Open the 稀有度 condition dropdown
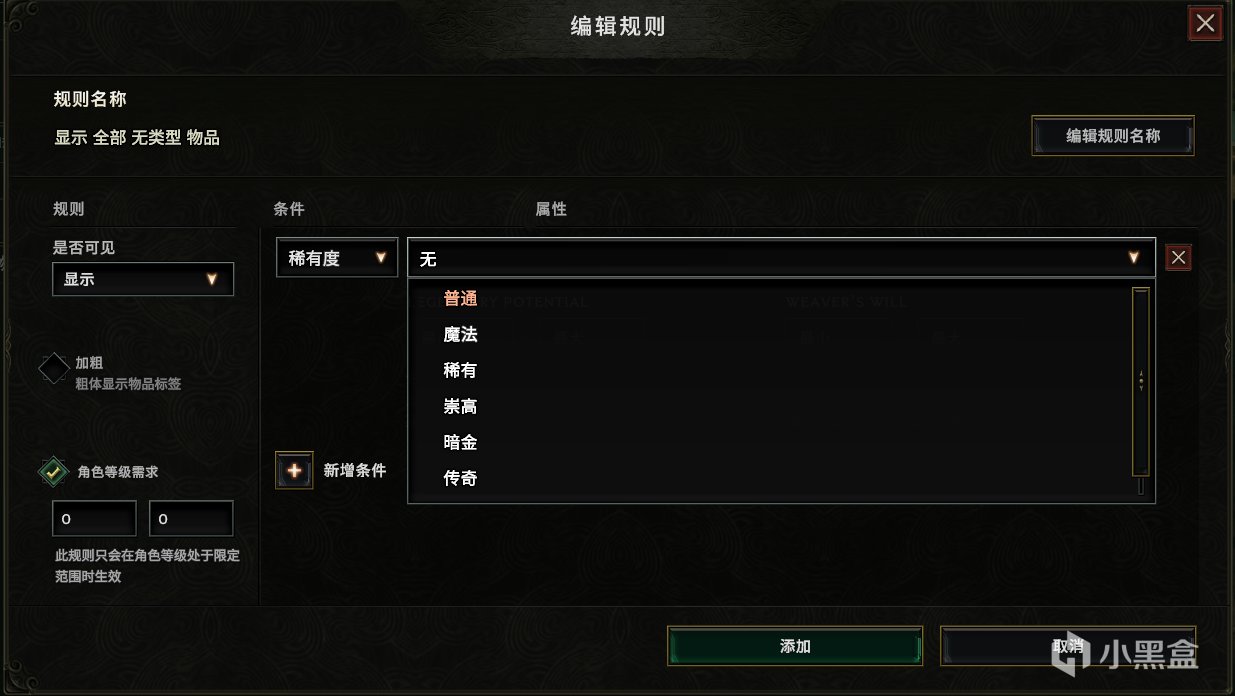 pos(337,258)
